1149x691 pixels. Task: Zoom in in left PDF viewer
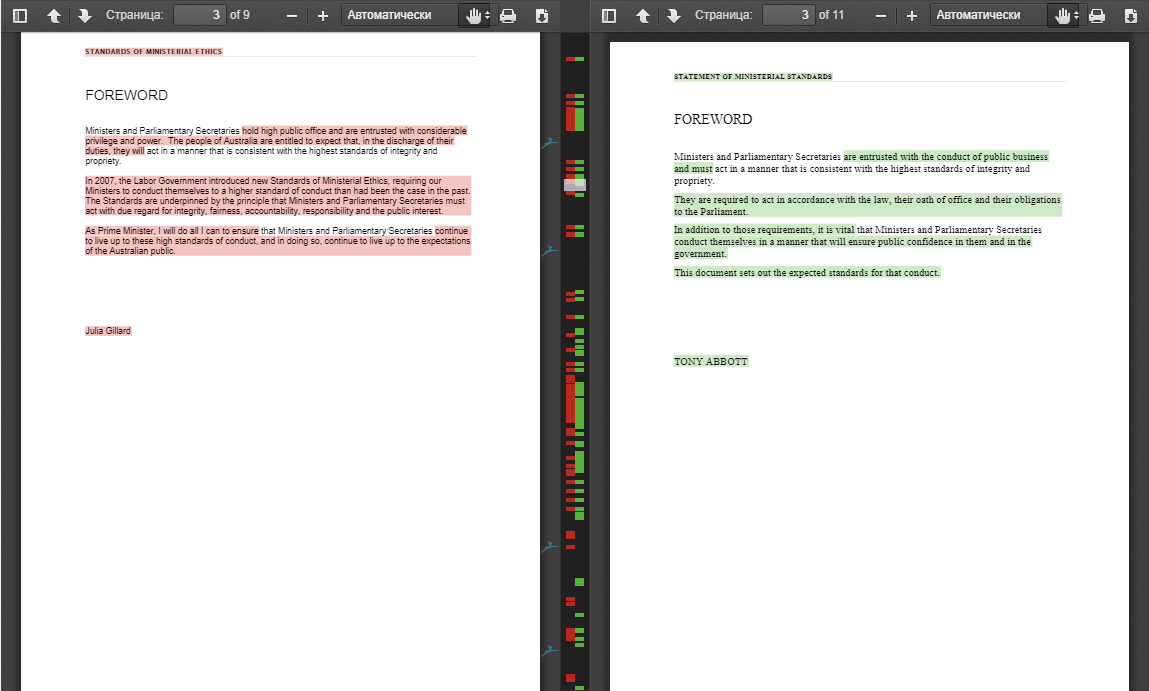322,15
